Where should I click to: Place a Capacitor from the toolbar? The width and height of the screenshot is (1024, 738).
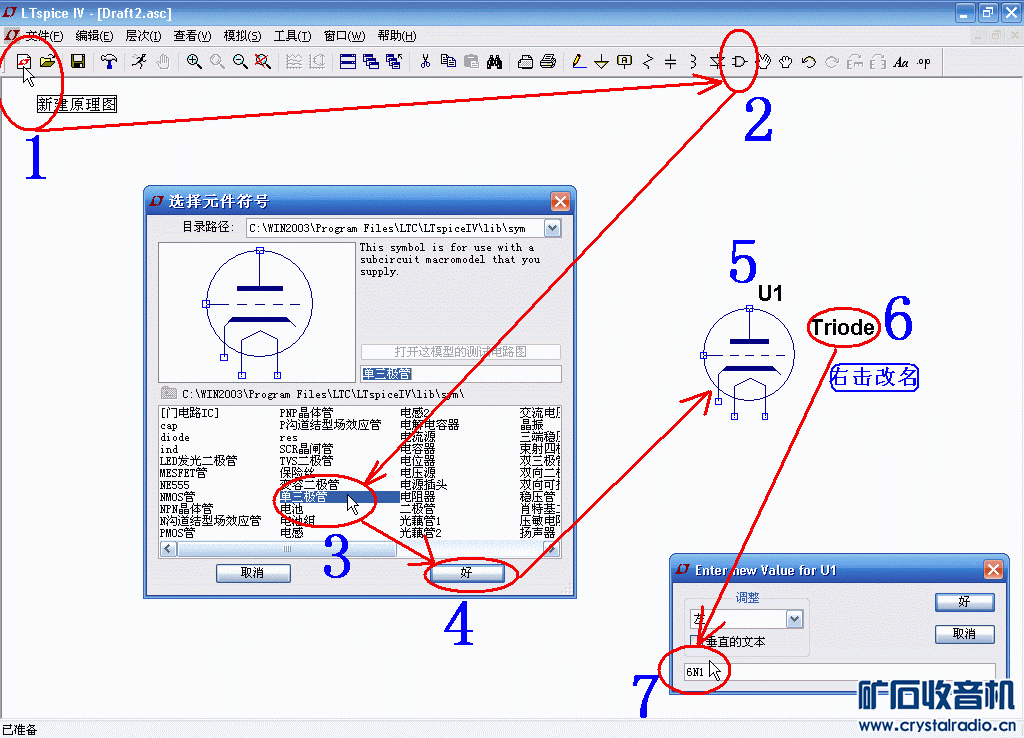coord(671,61)
